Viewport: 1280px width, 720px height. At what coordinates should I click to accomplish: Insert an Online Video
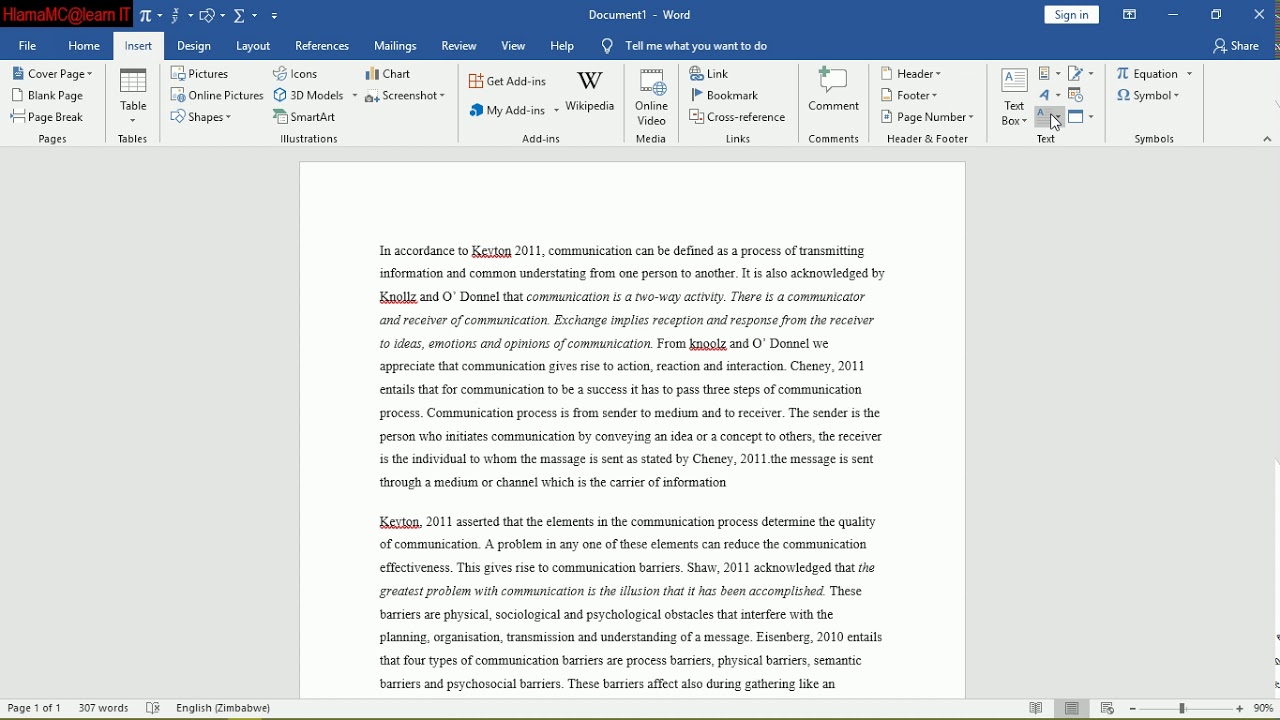click(652, 97)
